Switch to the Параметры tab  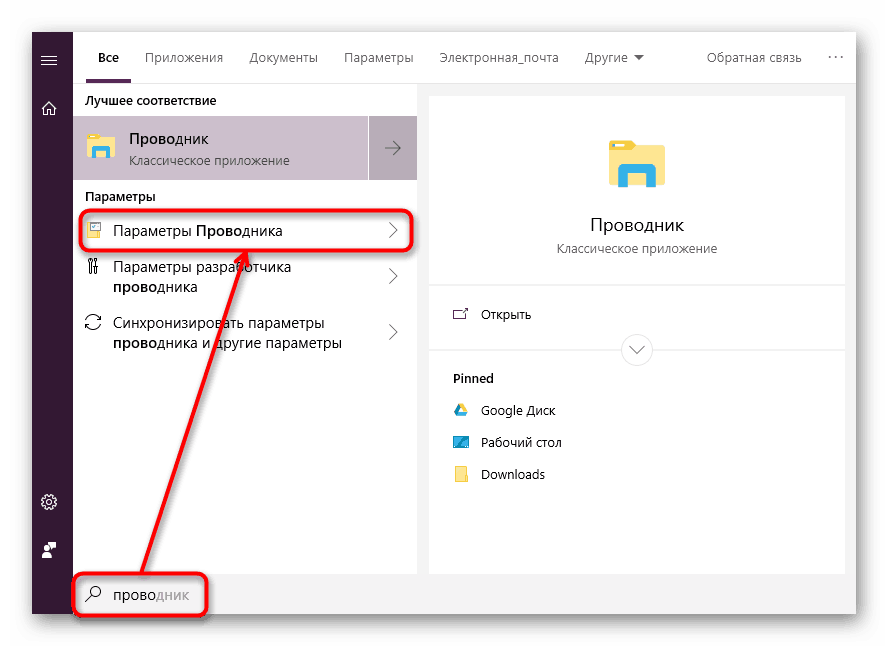[x=378, y=58]
